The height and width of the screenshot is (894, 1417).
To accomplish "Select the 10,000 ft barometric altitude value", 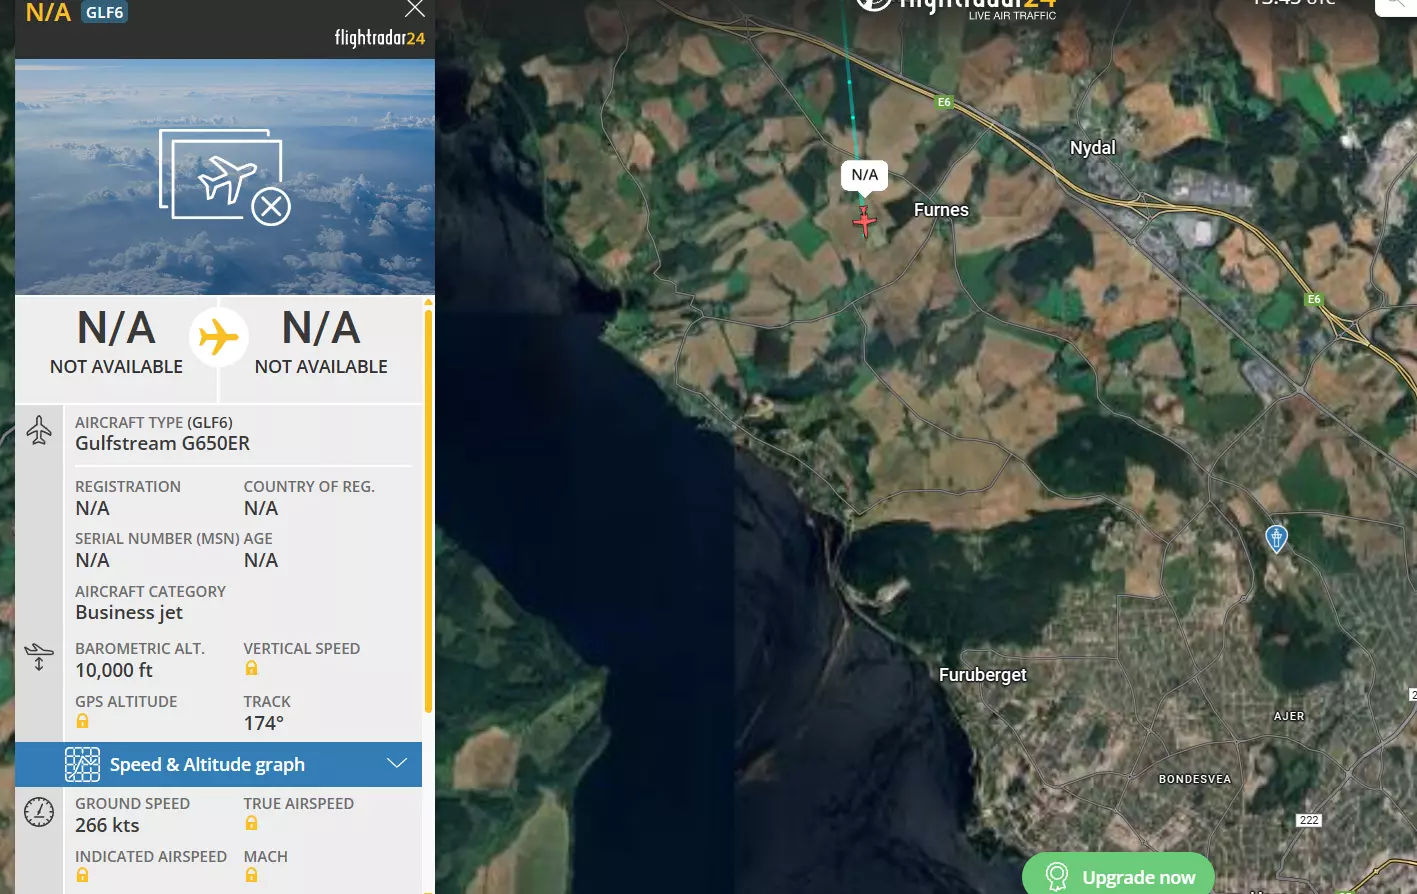I will tap(114, 670).
